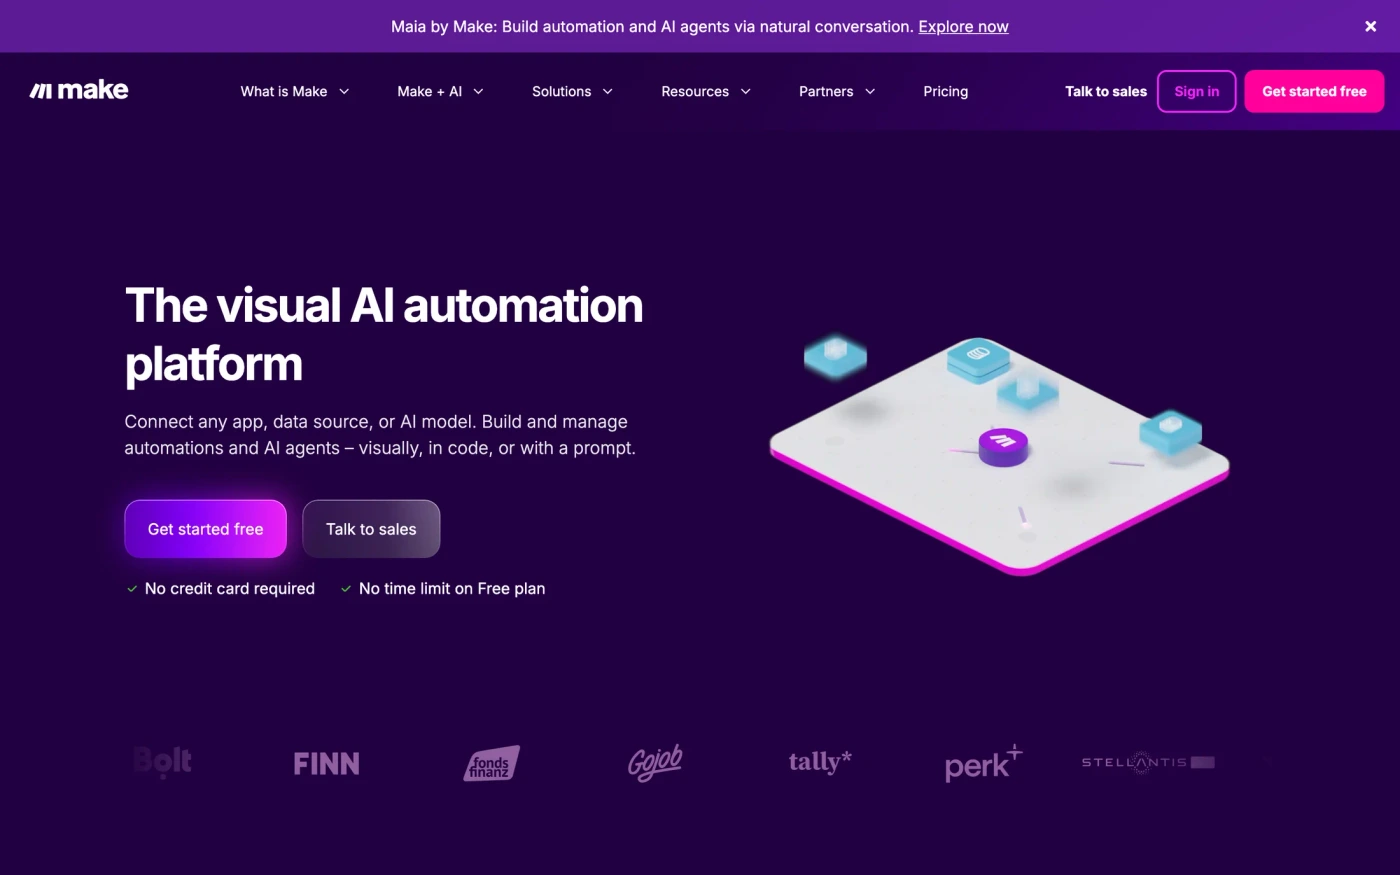Click the Sign in button
Screen dimensions: 1400x875
[x=1196, y=91]
